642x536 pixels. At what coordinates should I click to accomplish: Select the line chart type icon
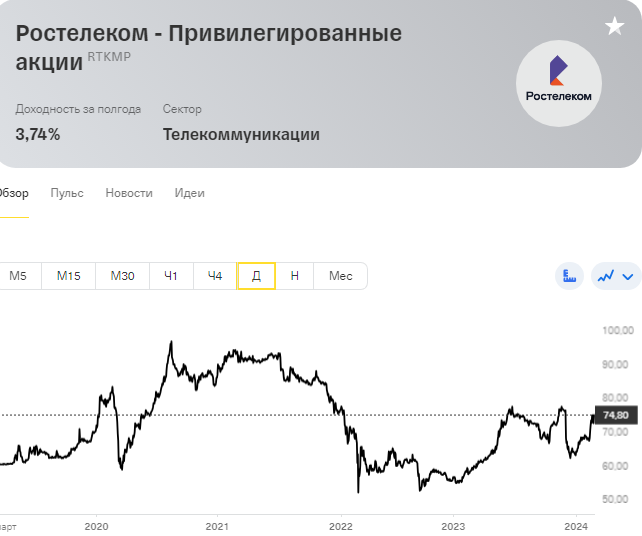[606, 276]
